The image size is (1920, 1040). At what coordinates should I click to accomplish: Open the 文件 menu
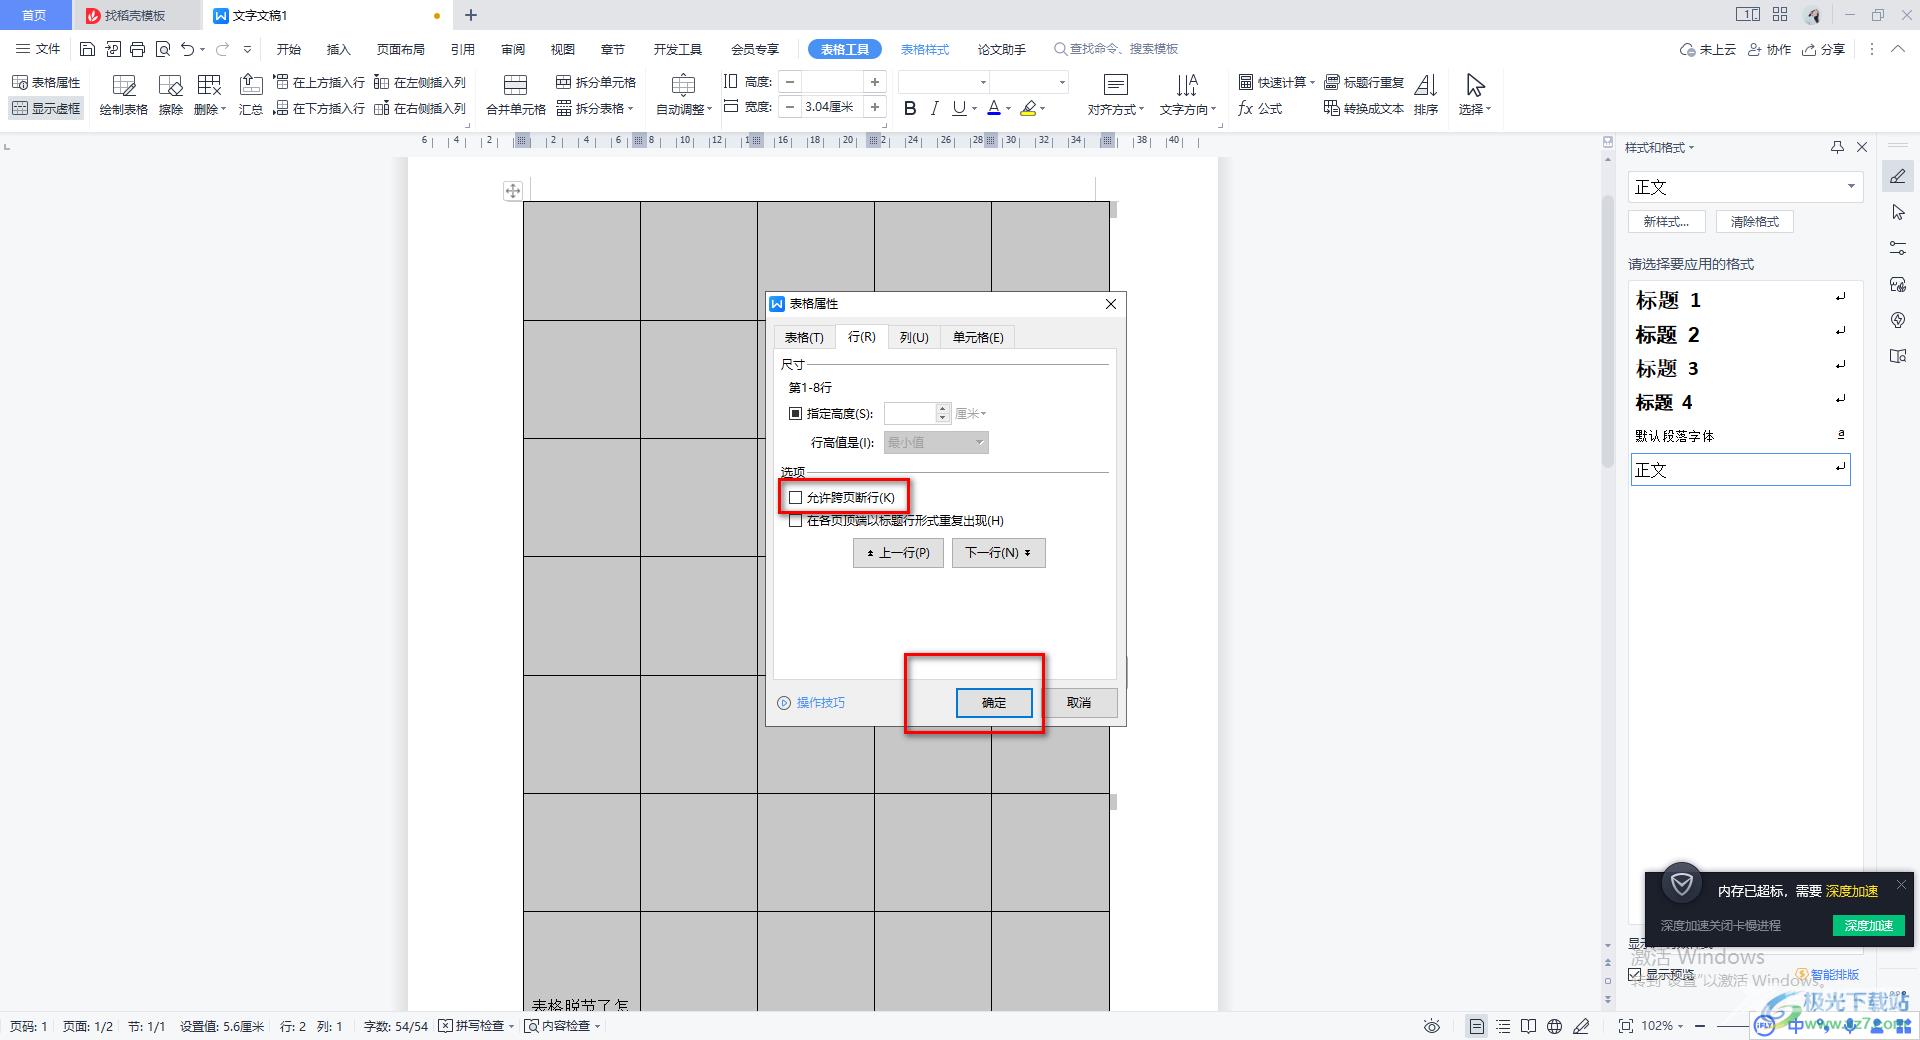tap(39, 49)
